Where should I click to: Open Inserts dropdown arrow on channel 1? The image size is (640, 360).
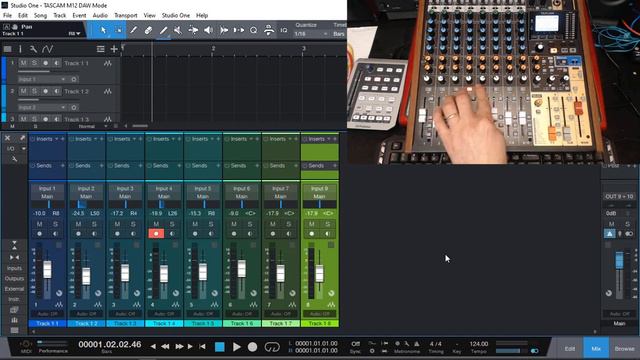tap(56, 139)
